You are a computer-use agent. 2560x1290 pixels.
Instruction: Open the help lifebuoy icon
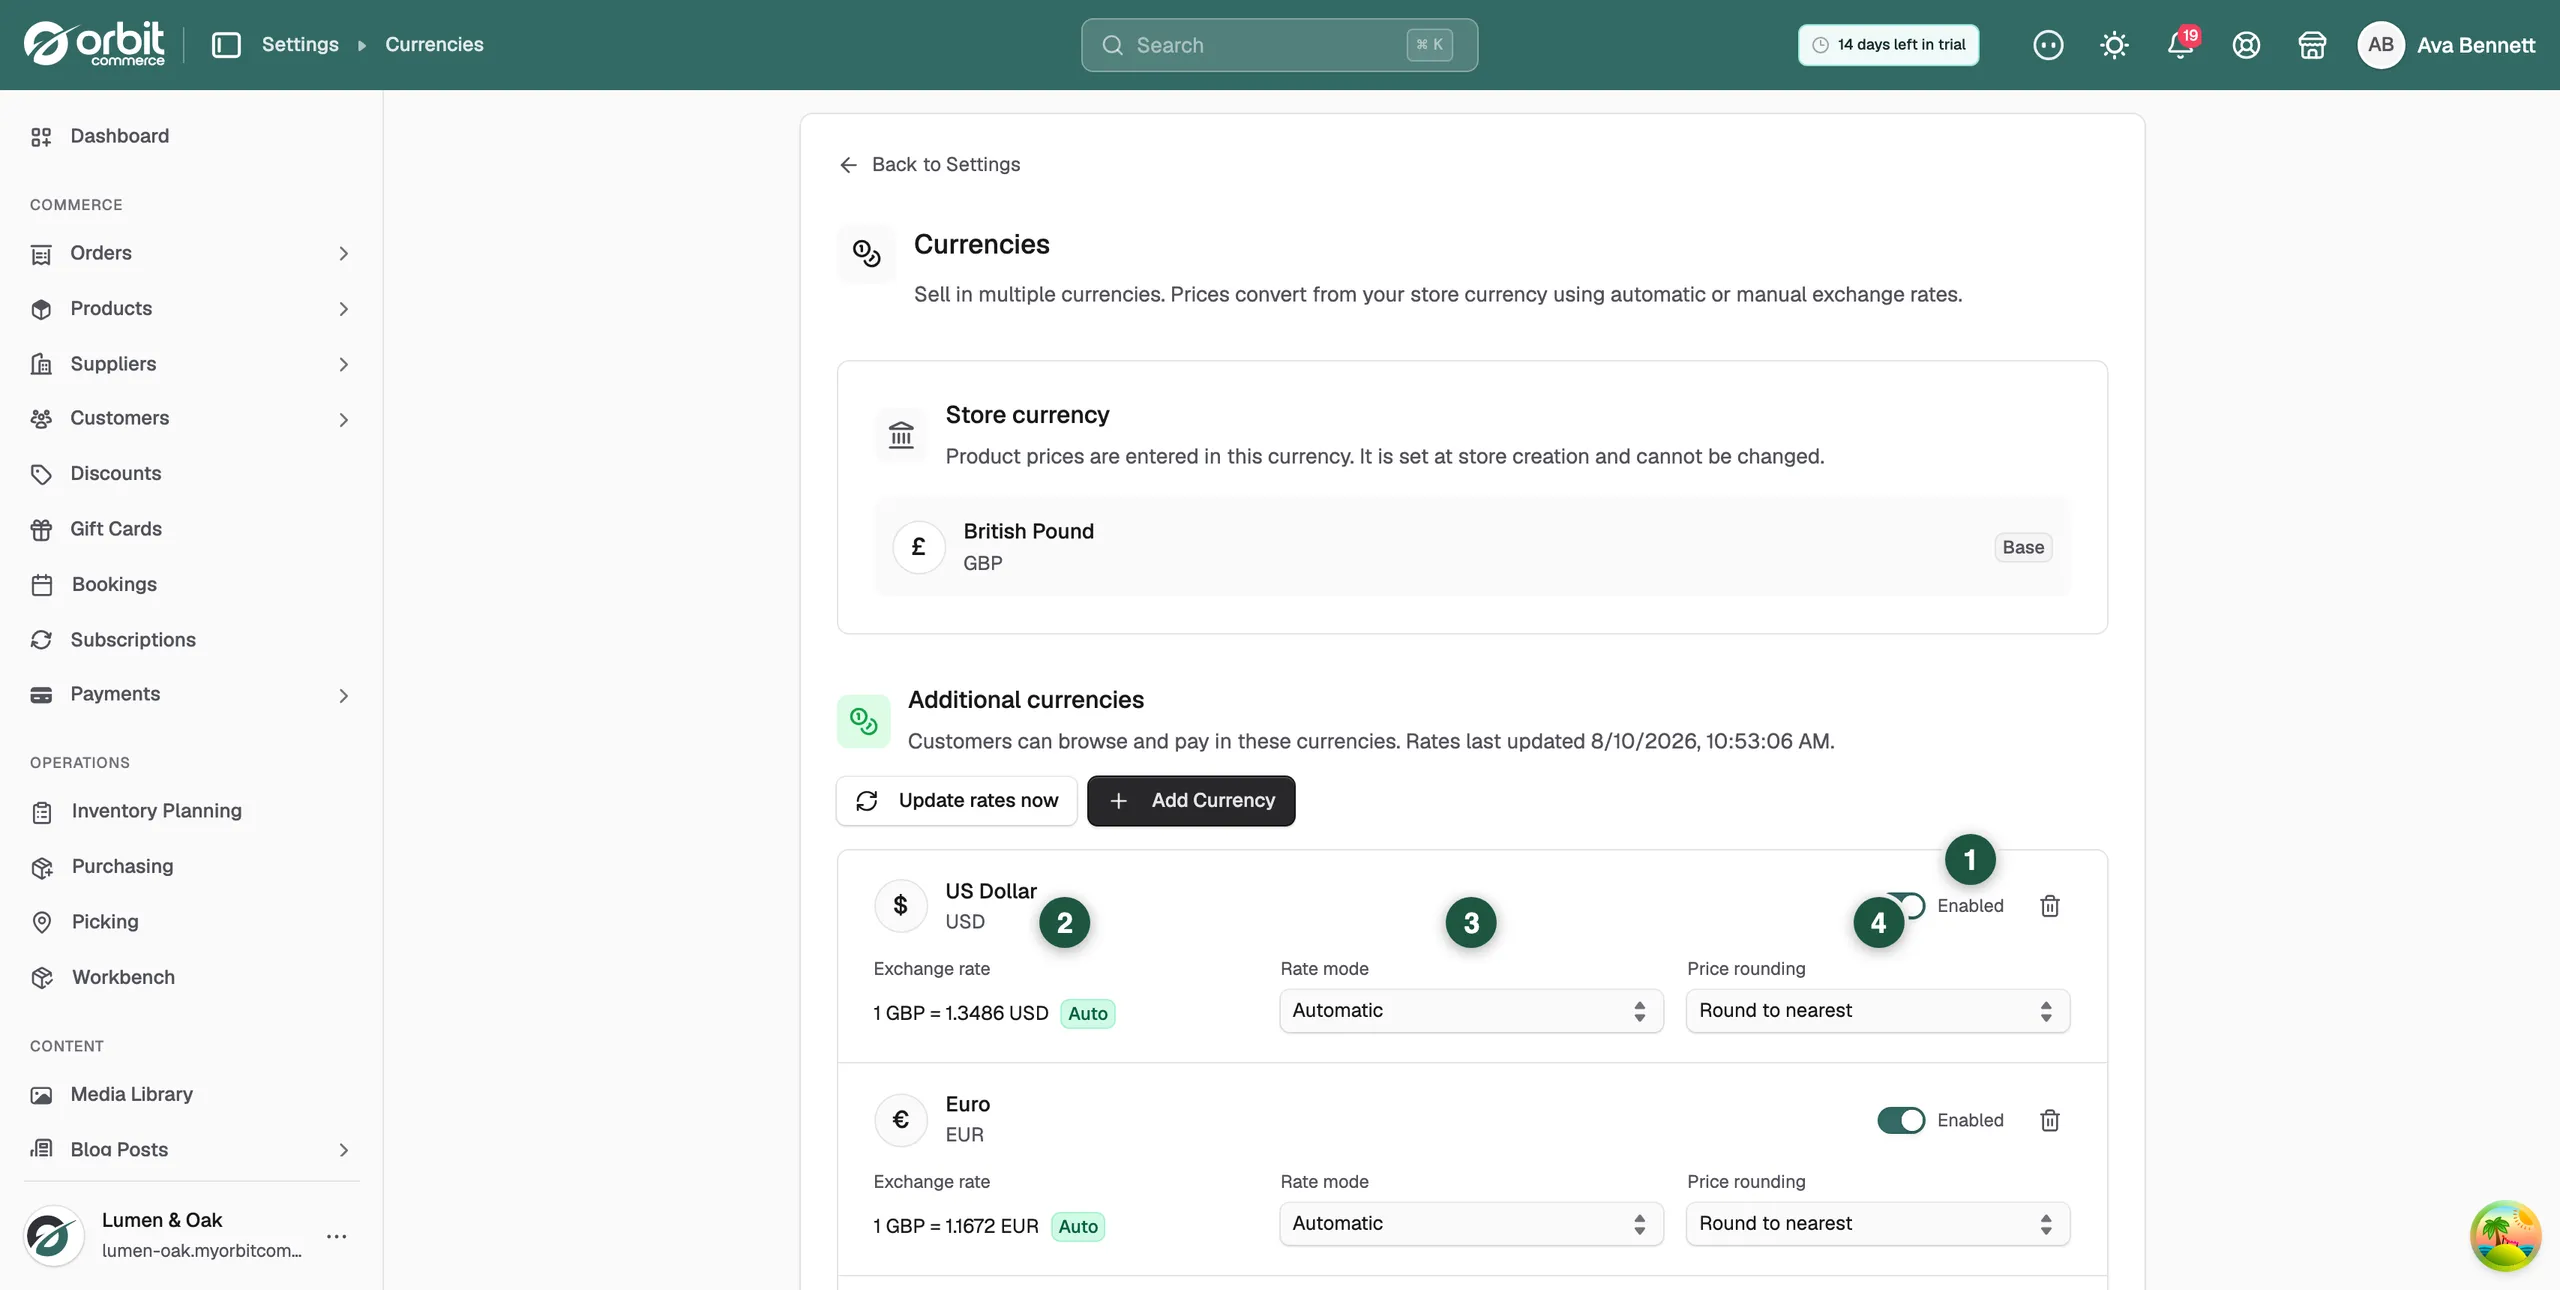pos(2246,45)
